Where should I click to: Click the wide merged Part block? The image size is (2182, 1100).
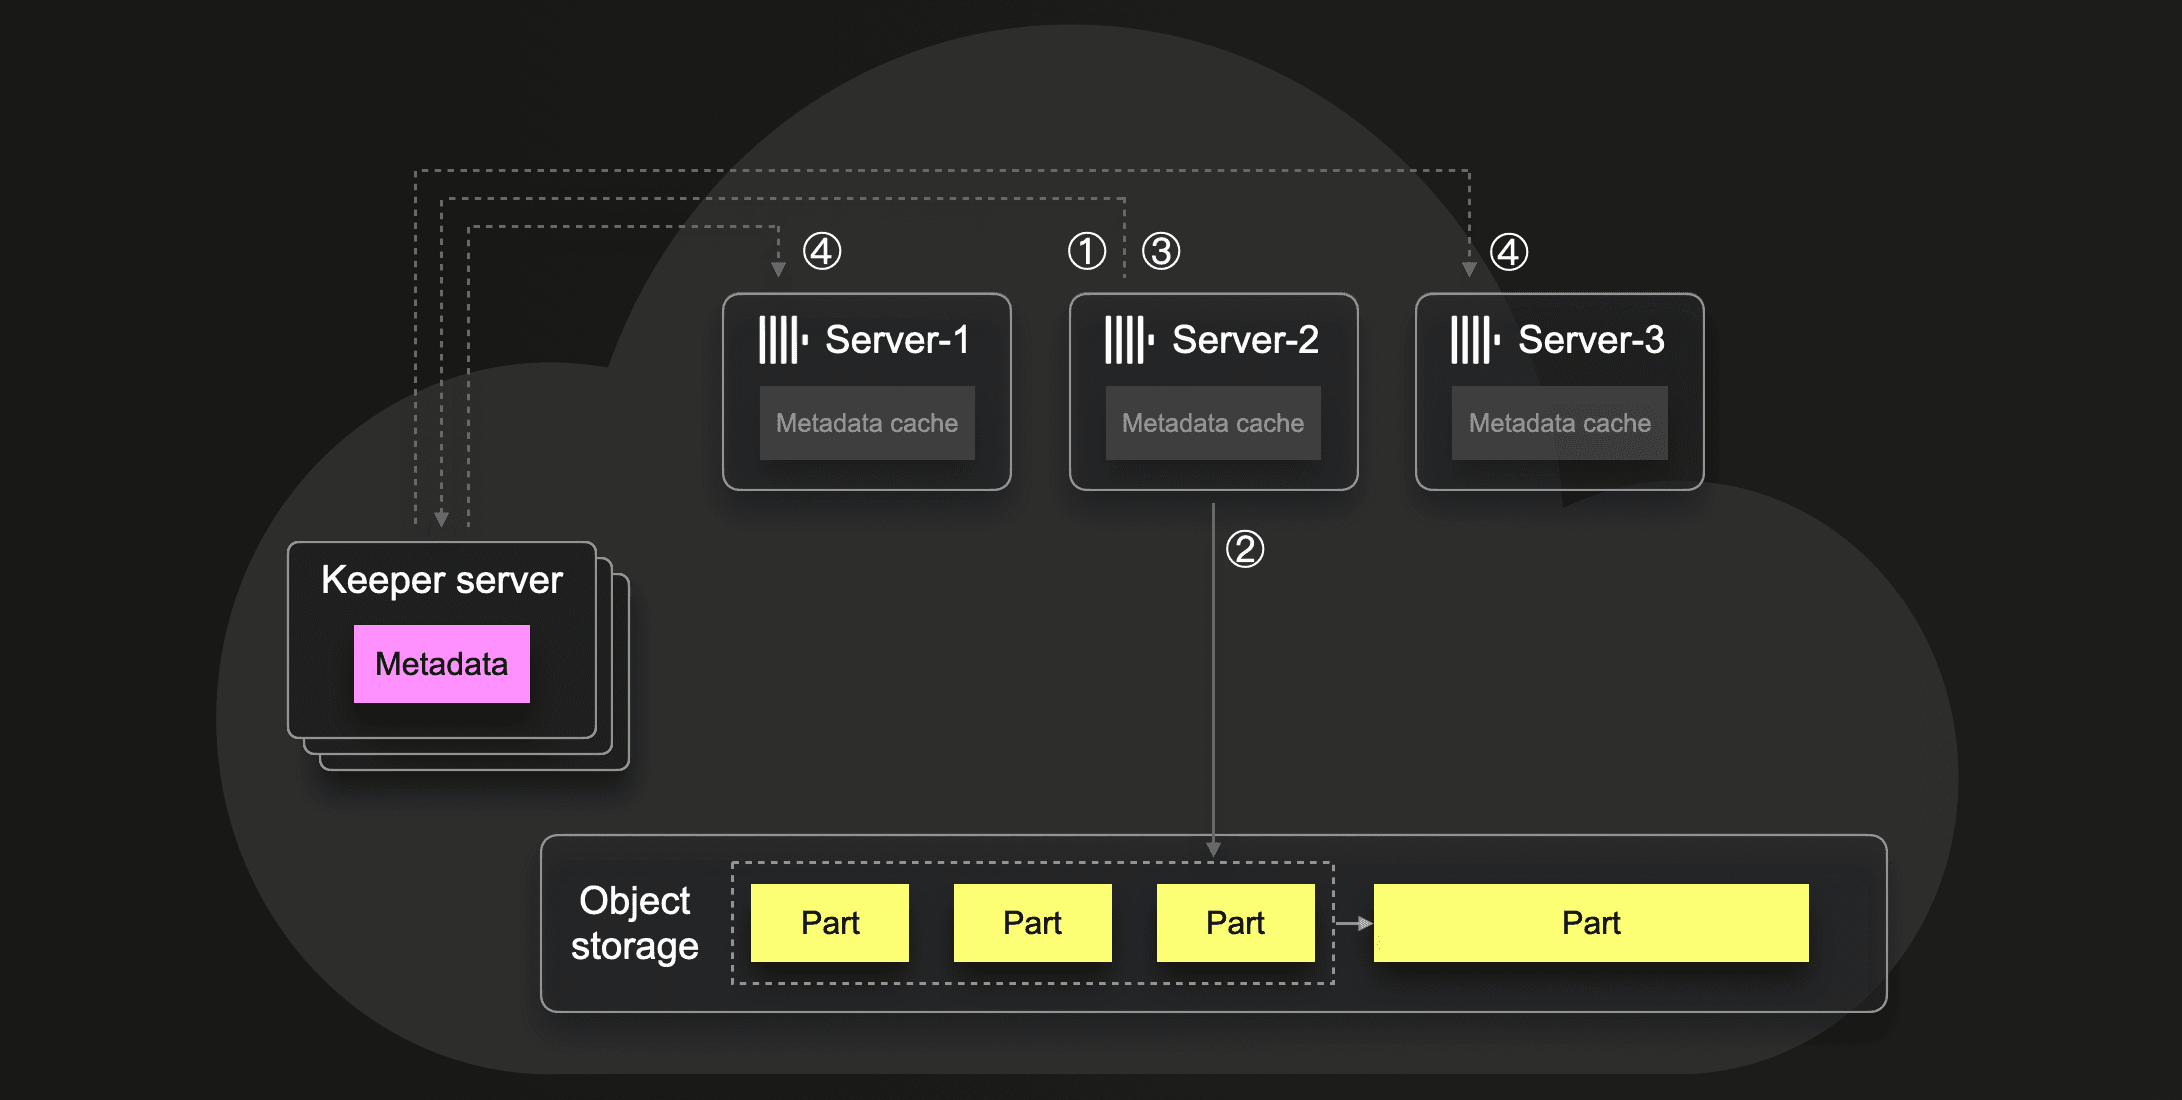click(x=1591, y=923)
